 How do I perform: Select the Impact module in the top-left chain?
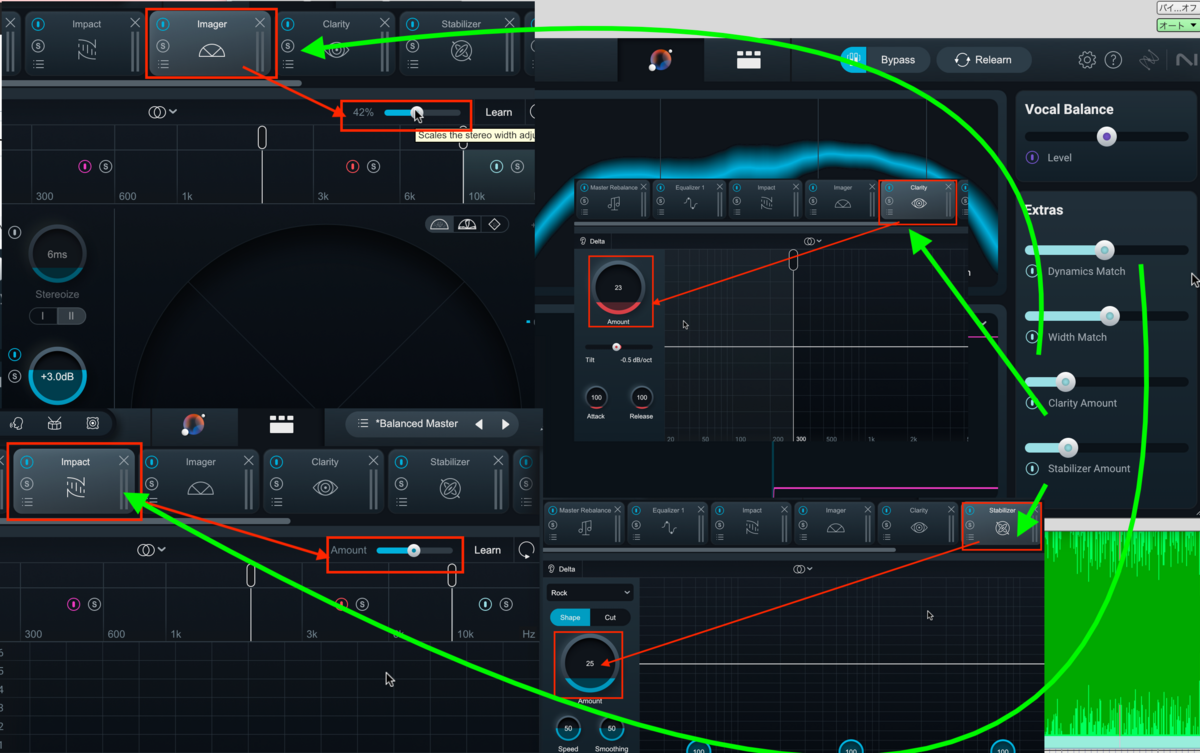(86, 44)
